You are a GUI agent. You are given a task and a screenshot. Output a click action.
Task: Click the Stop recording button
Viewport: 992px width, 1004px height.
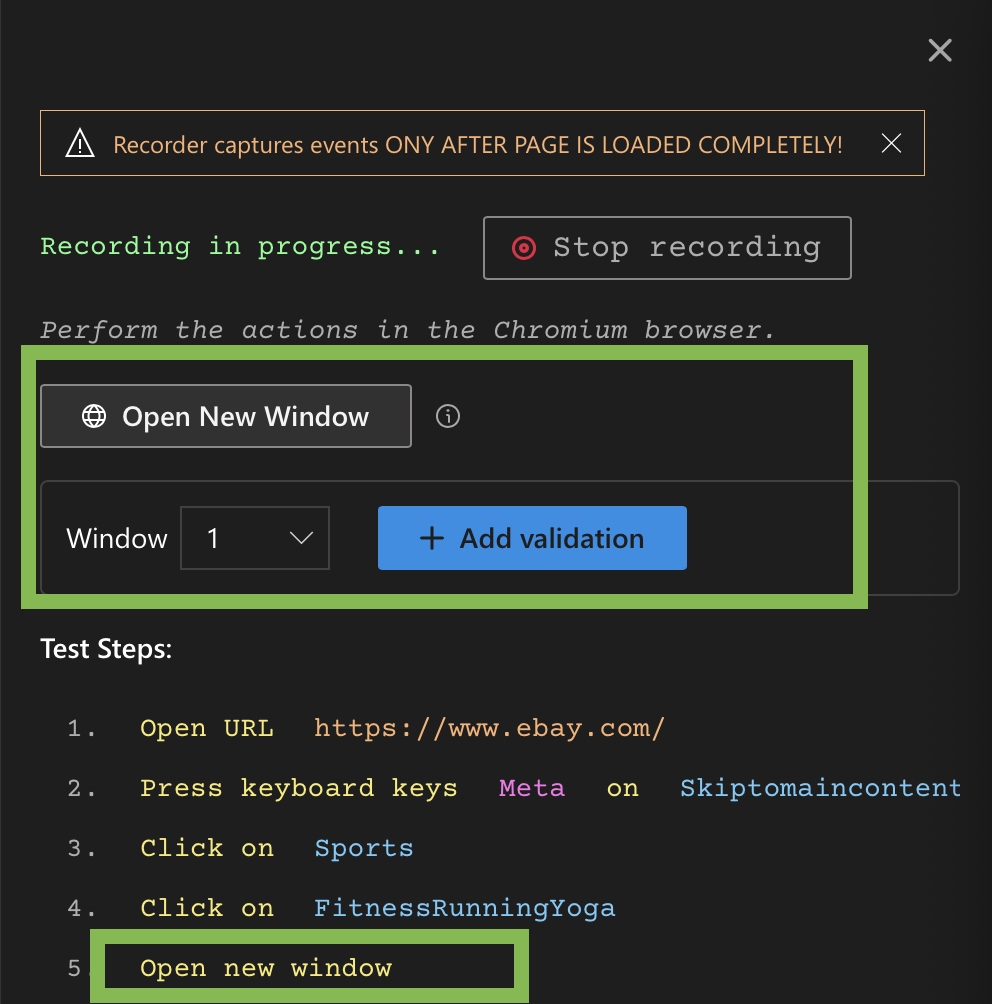pyautogui.click(x=667, y=247)
